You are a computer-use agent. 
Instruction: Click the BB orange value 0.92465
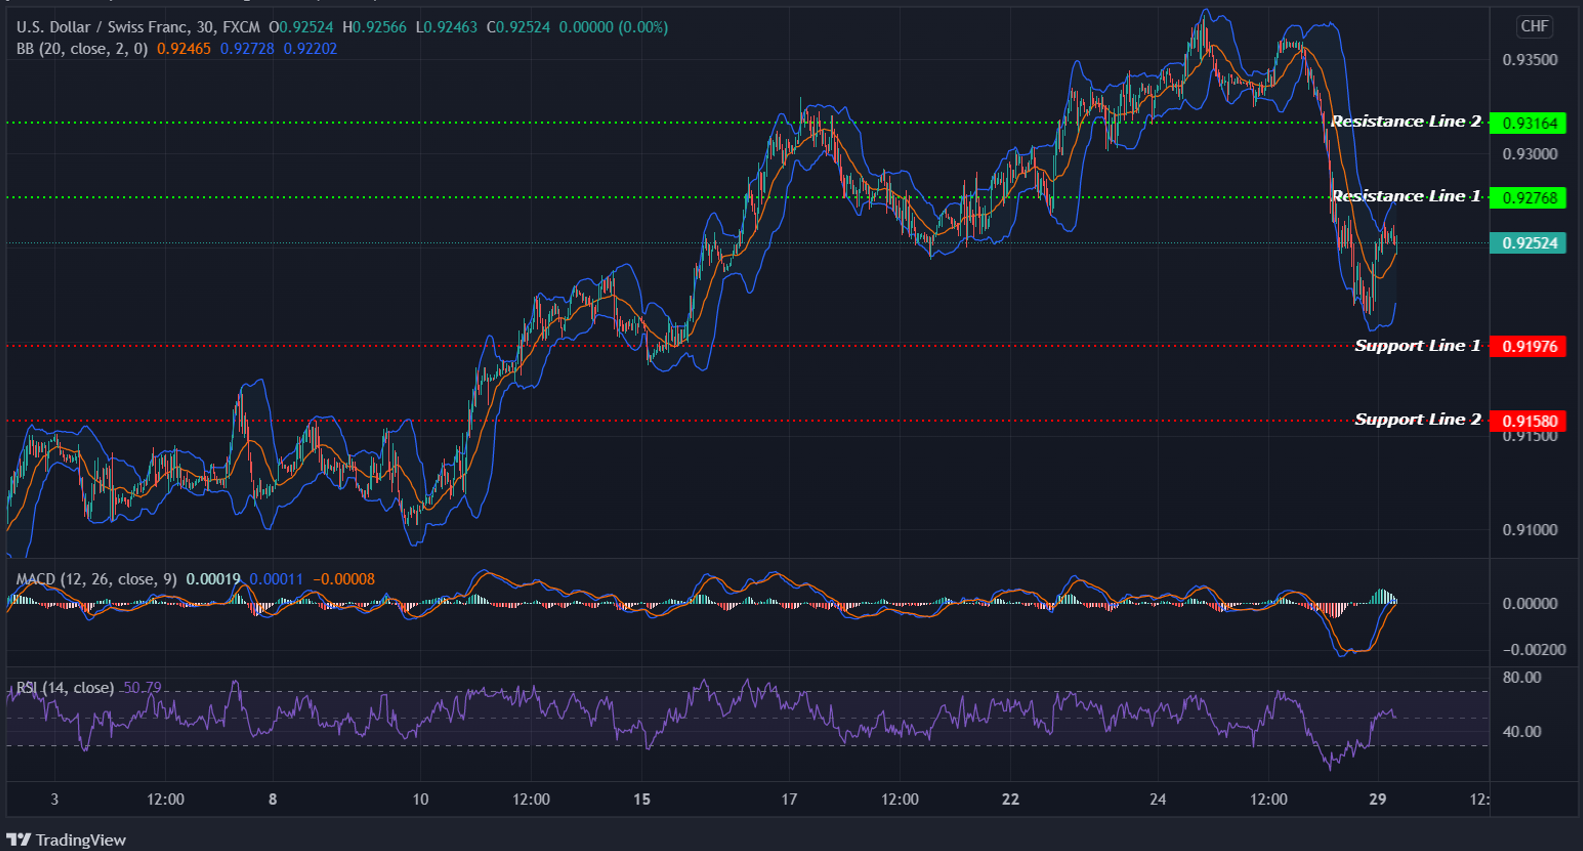184,48
